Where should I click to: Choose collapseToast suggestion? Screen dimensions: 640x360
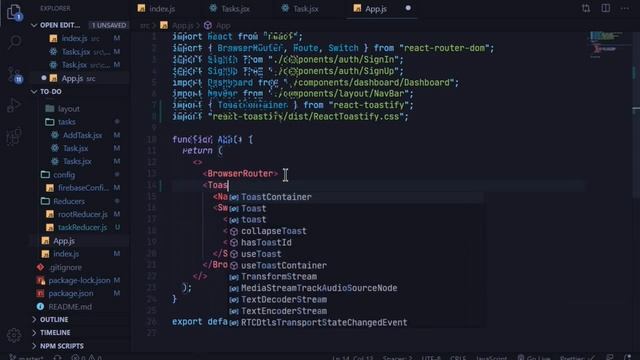[356, 231]
